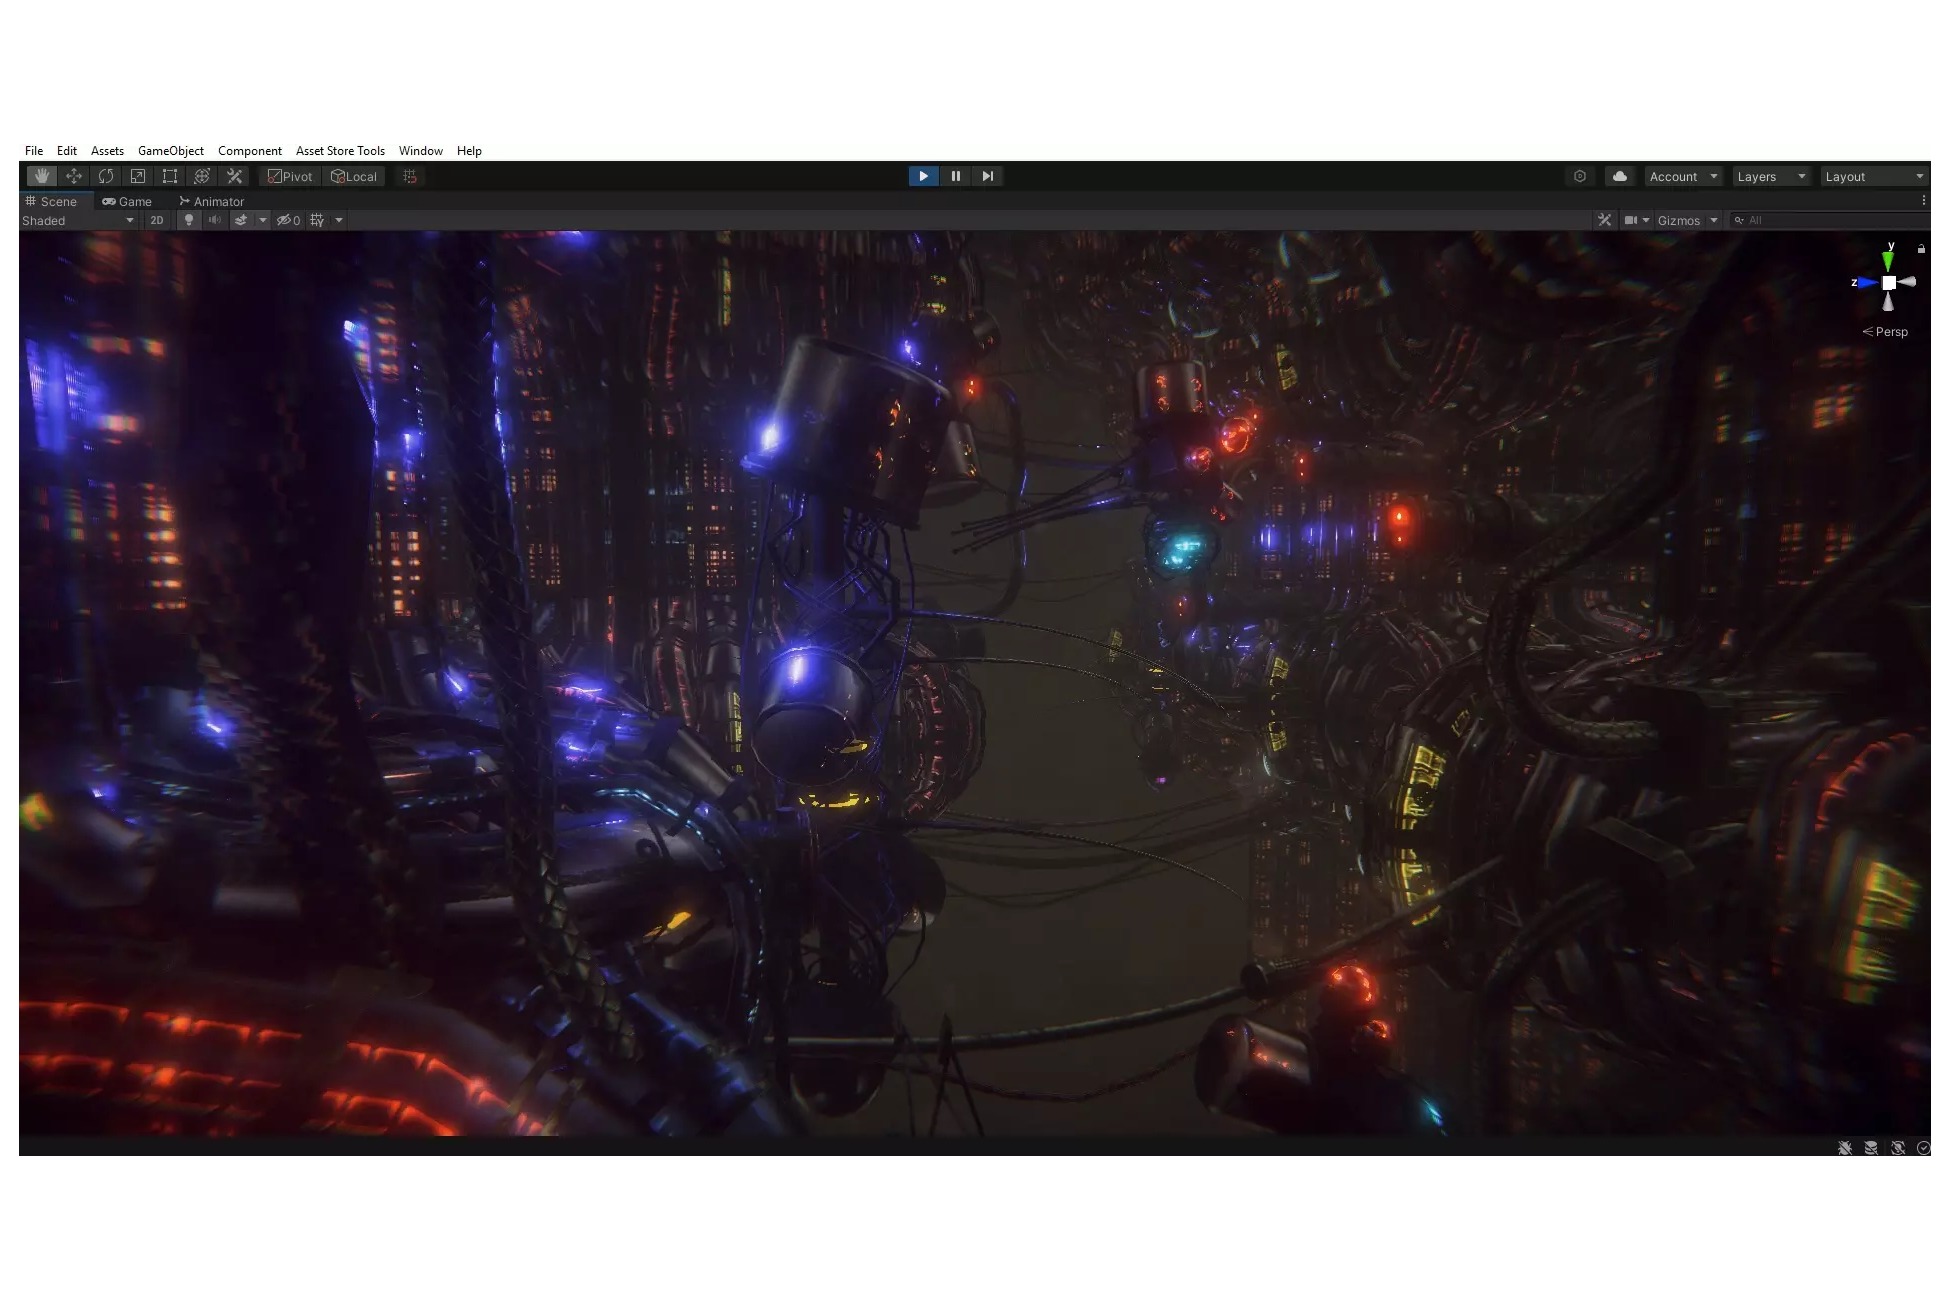Toggle the grid snapping icon in toolbar
The image size is (1950, 1300).
tap(409, 176)
